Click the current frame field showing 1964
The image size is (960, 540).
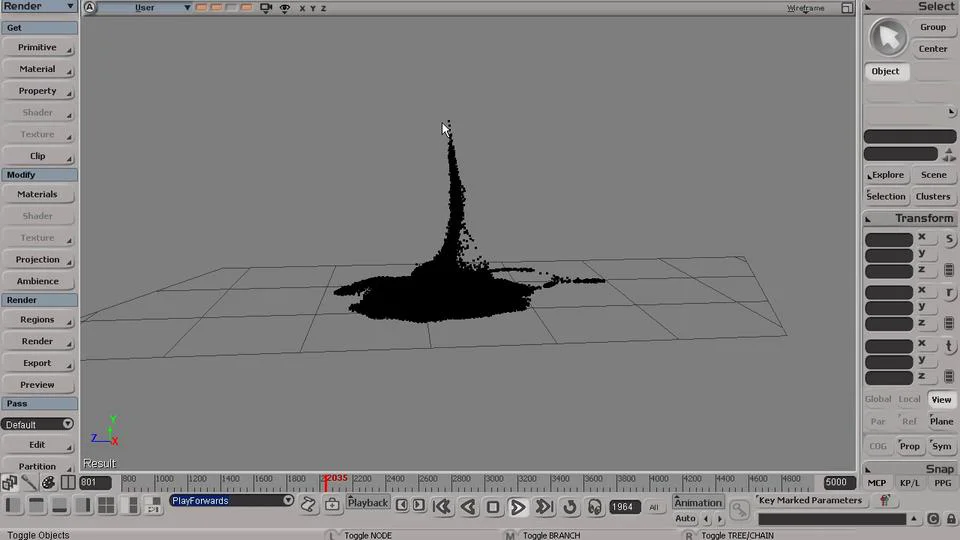pyautogui.click(x=623, y=507)
